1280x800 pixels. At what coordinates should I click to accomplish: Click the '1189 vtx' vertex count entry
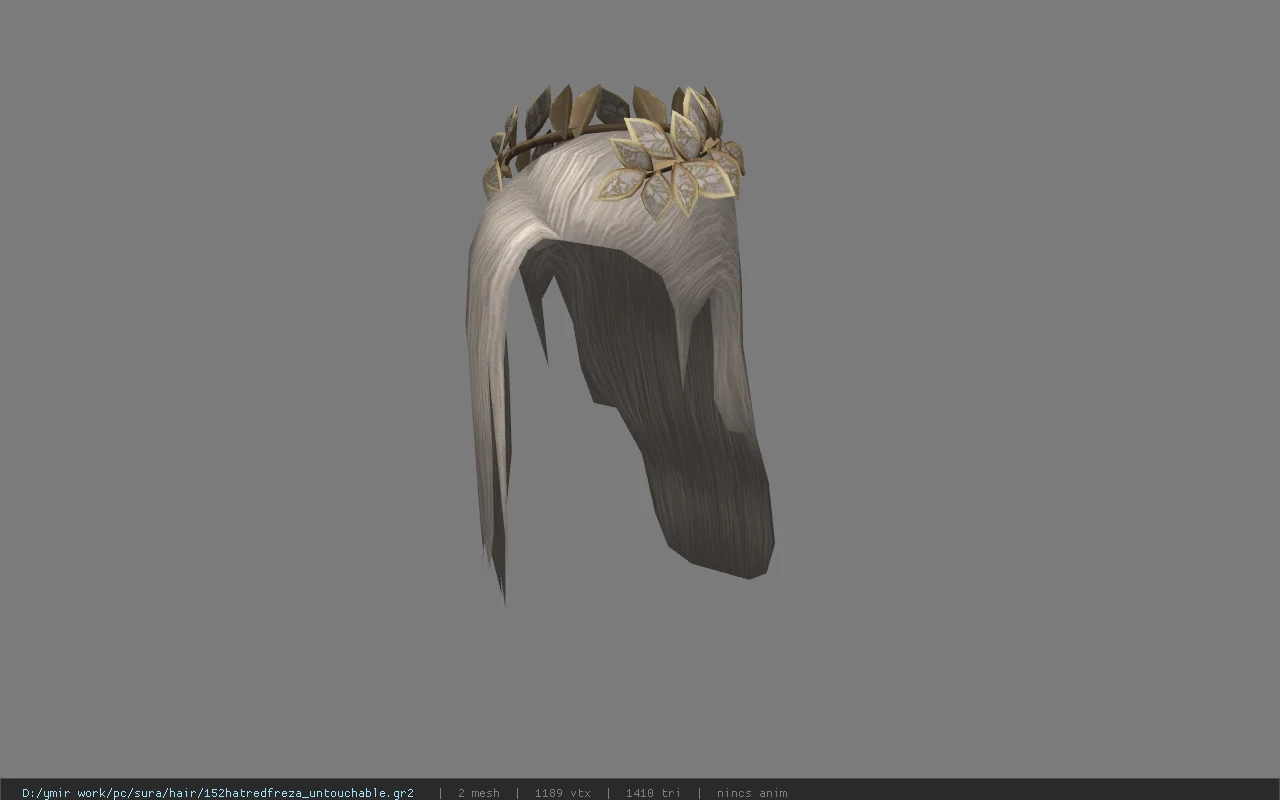[563, 793]
